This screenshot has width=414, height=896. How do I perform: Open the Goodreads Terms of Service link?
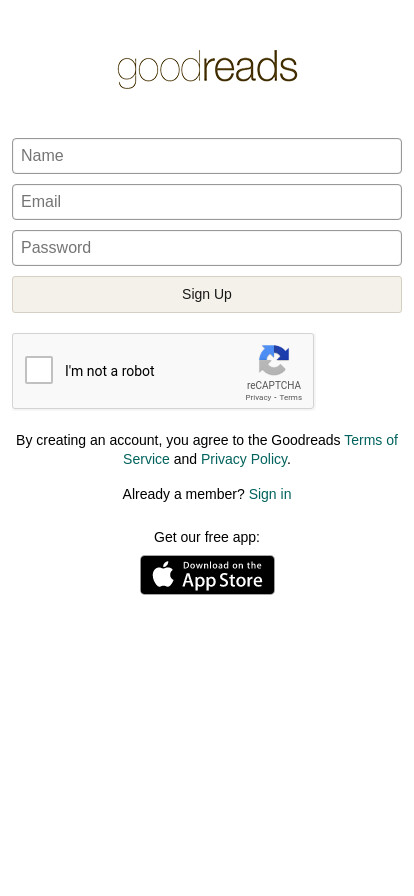pos(371,441)
